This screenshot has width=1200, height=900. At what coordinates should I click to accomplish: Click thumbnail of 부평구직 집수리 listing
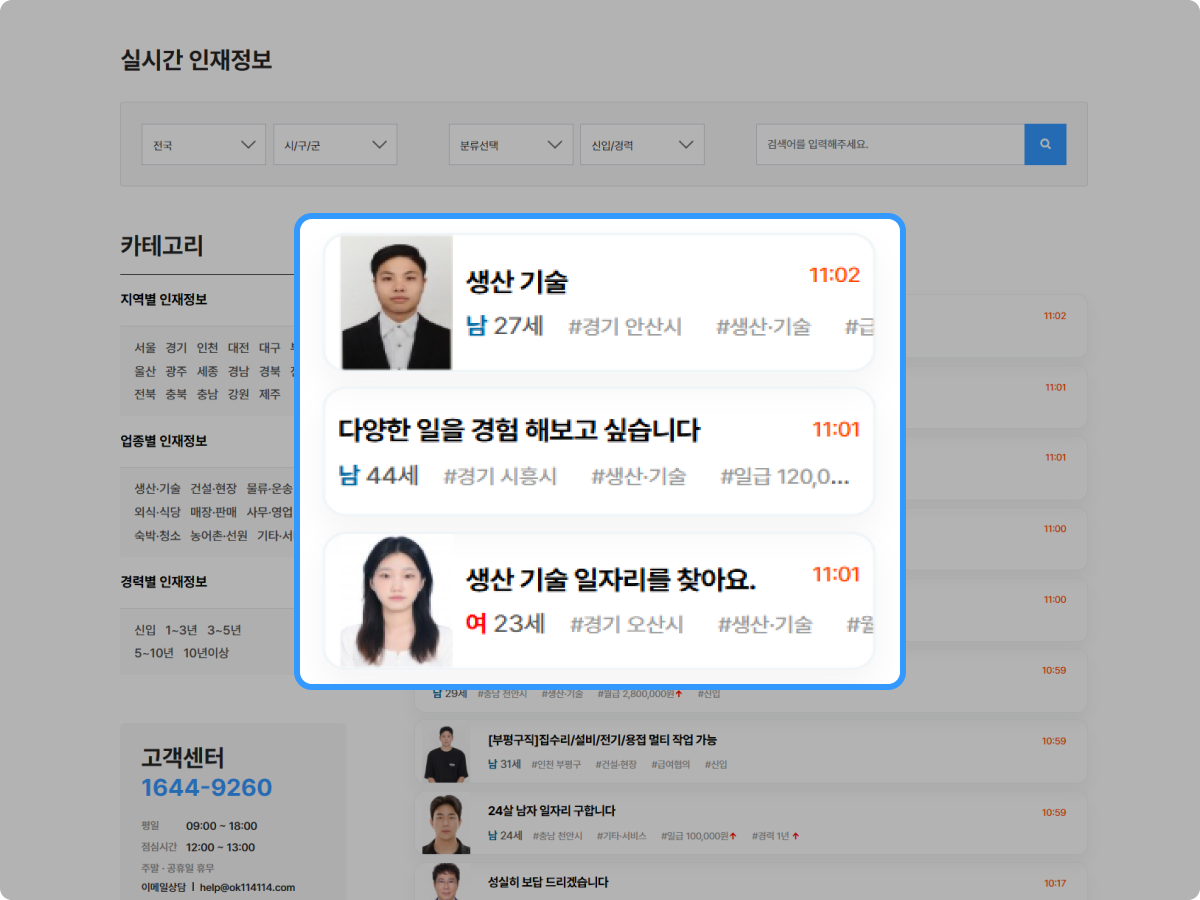tap(445, 753)
